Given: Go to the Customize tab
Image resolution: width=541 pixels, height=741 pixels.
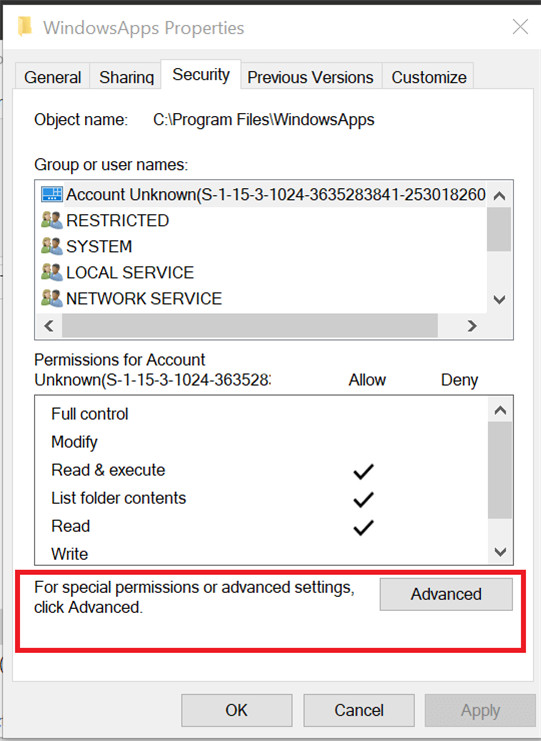Looking at the screenshot, I should pyautogui.click(x=429, y=77).
